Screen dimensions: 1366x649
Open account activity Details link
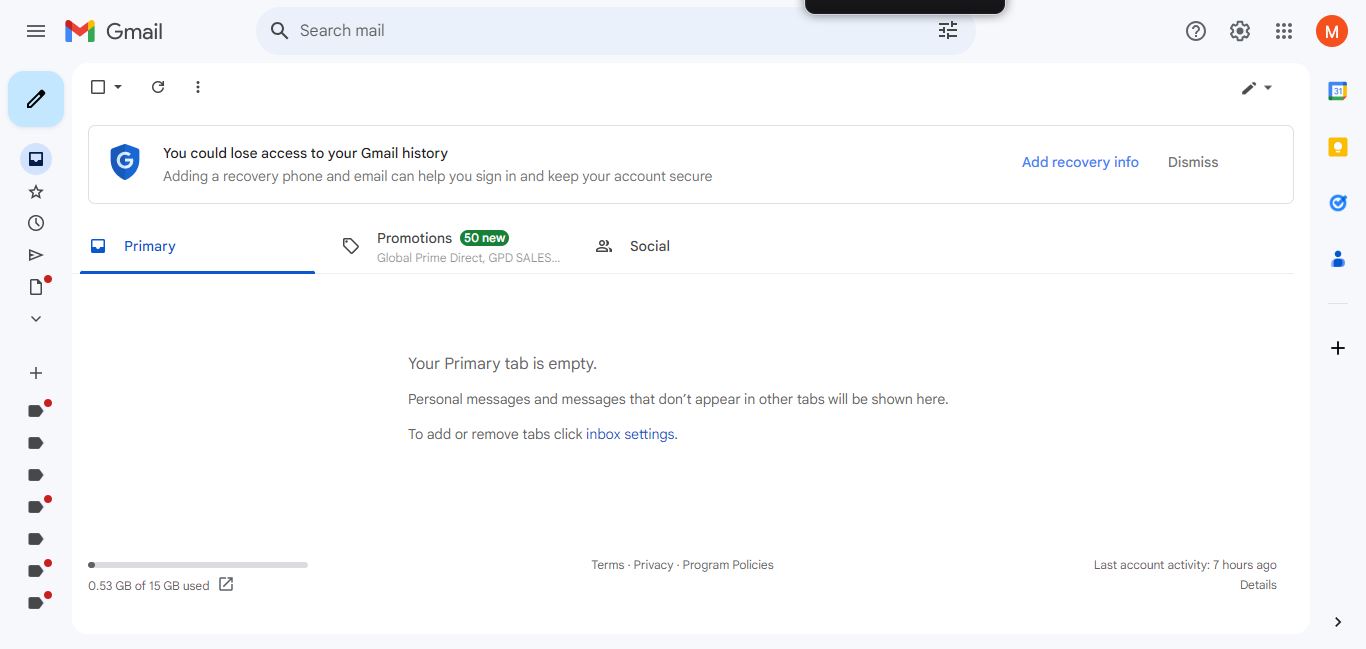[x=1258, y=585]
